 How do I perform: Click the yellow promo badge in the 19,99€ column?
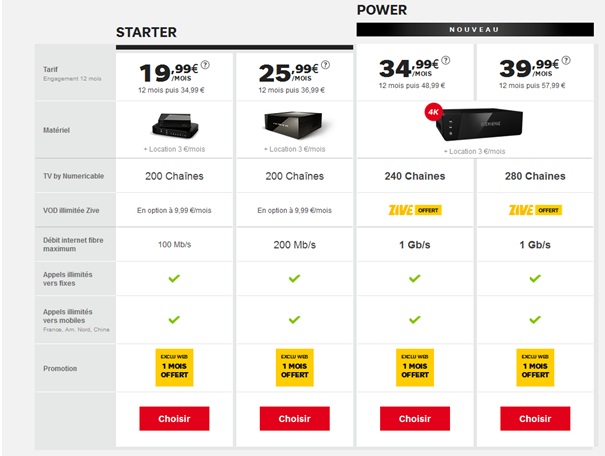pyautogui.click(x=174, y=367)
